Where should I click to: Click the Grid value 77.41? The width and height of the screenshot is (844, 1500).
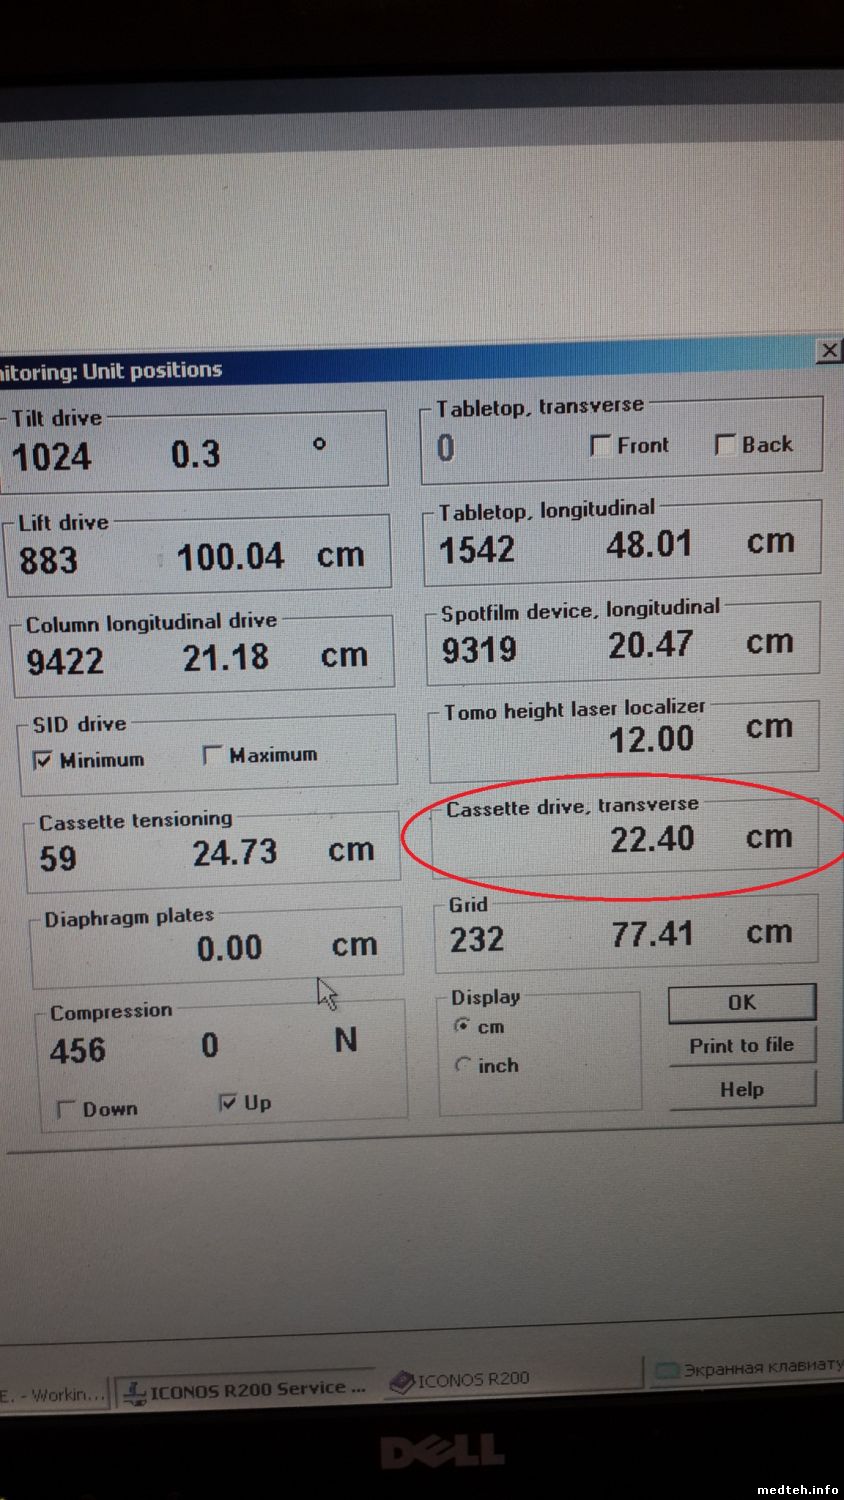point(651,935)
